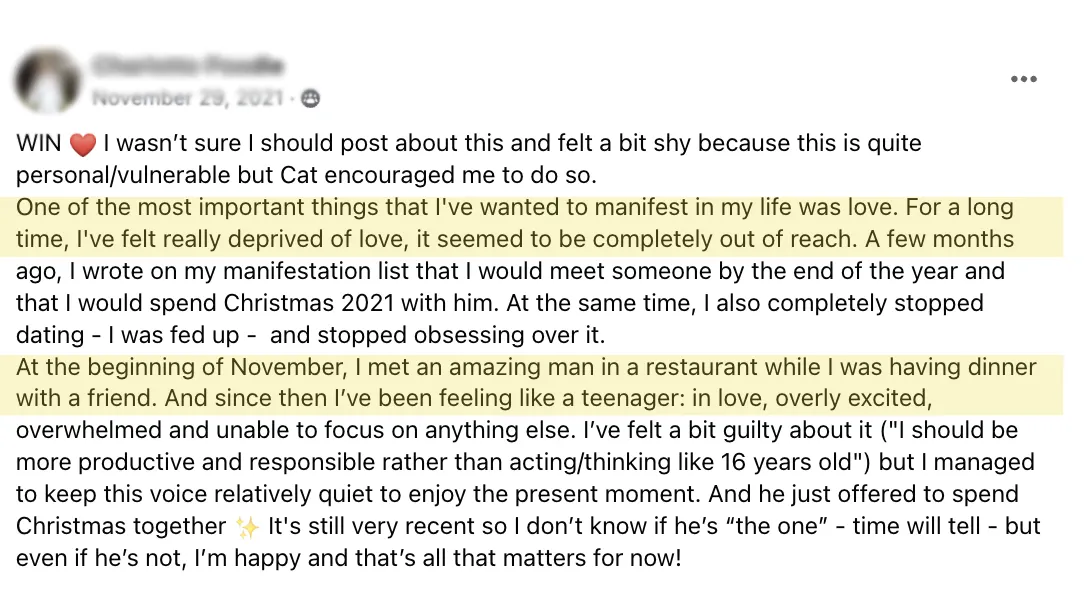This screenshot has width=1086, height=606.
Task: Open the blurred author name link
Action: click(x=188, y=66)
